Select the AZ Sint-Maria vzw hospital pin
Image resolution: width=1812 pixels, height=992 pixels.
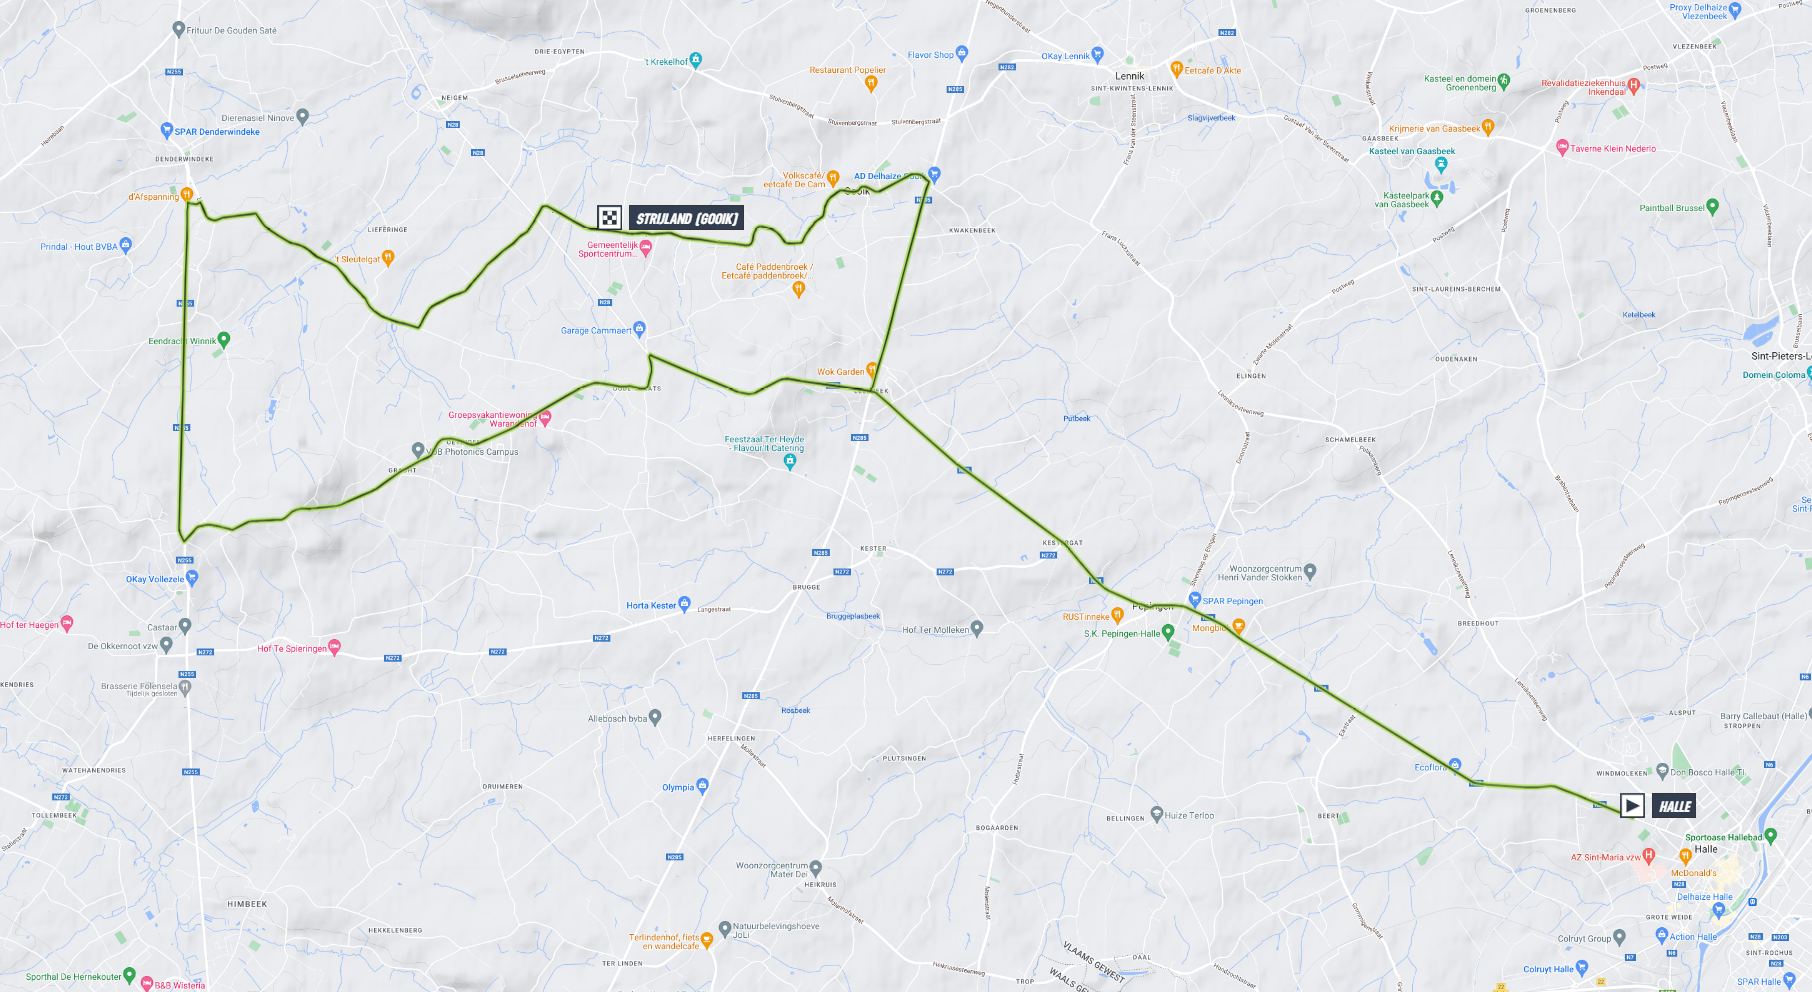[1649, 855]
